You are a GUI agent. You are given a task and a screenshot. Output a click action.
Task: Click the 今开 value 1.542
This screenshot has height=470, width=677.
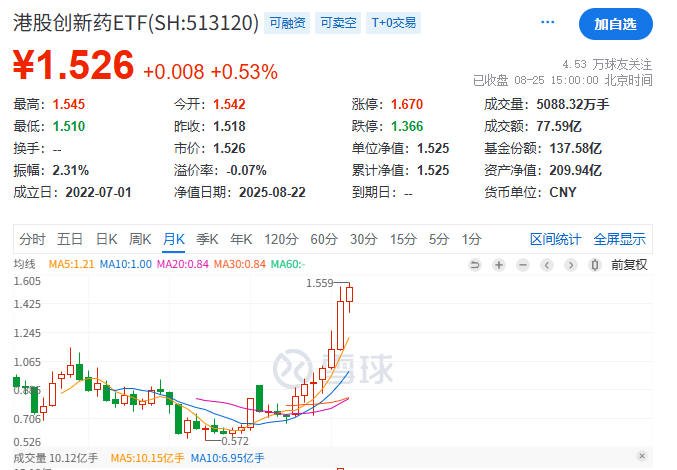[229, 104]
